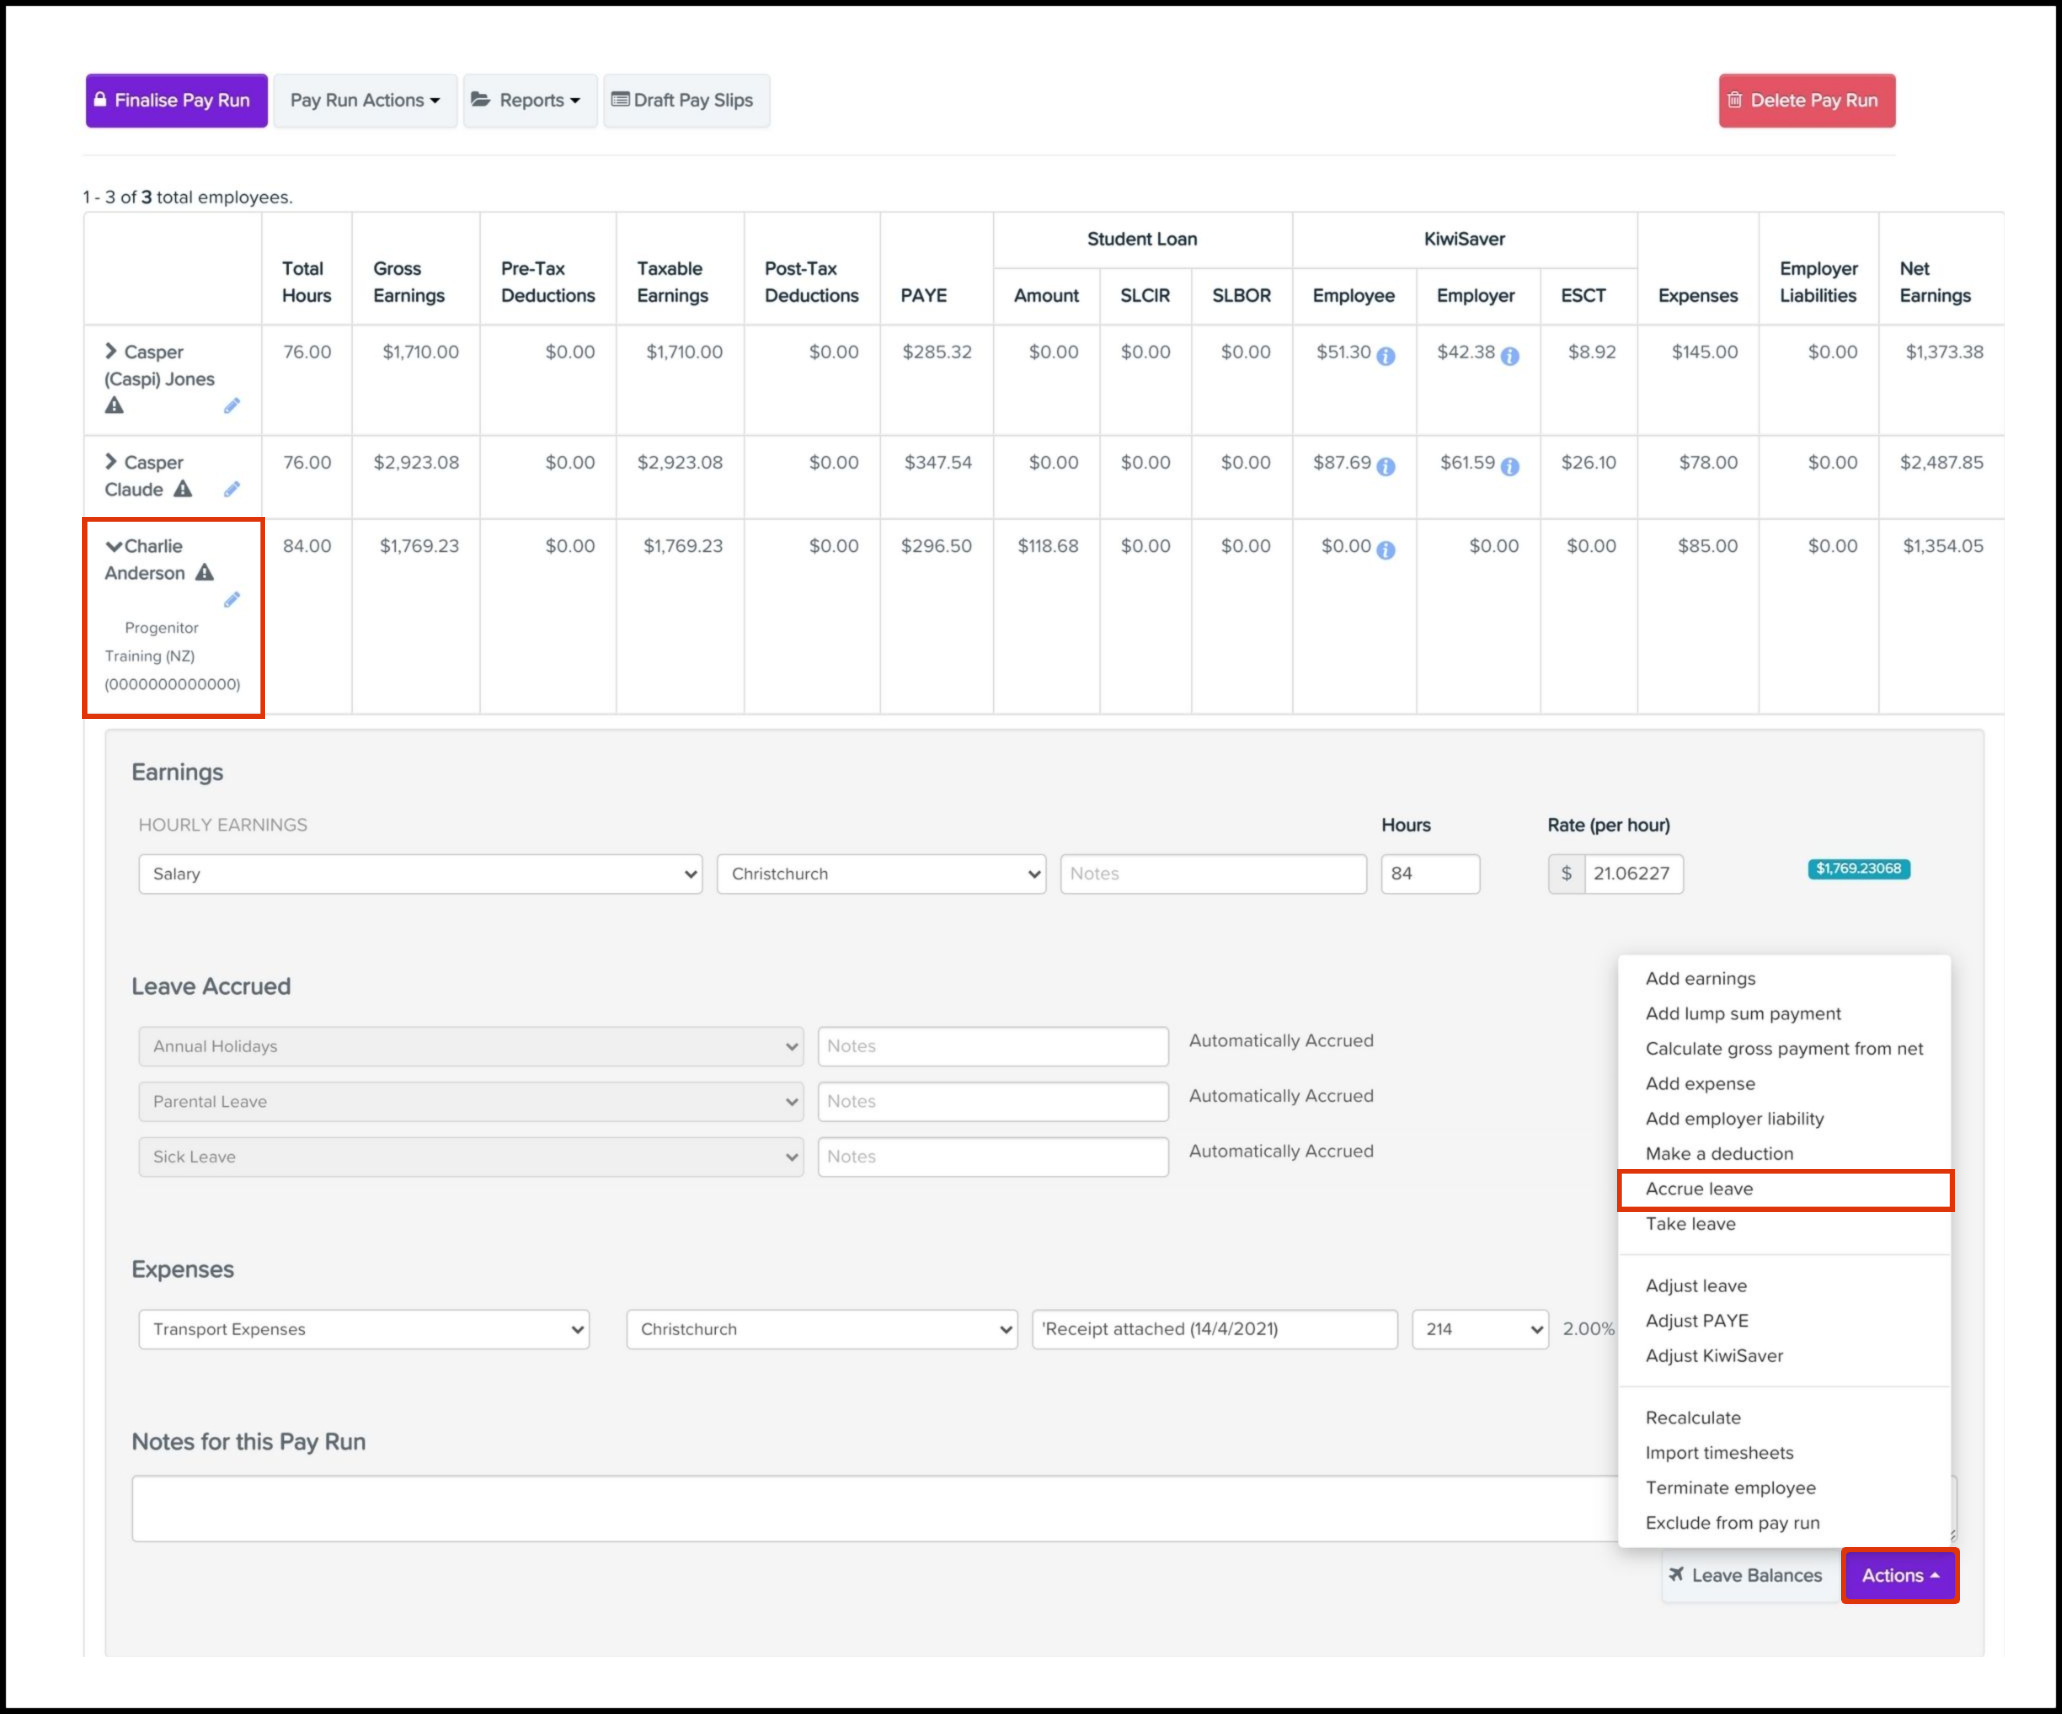2062x1714 pixels.
Task: Click the Delete Pay Run button
Action: [x=1806, y=100]
